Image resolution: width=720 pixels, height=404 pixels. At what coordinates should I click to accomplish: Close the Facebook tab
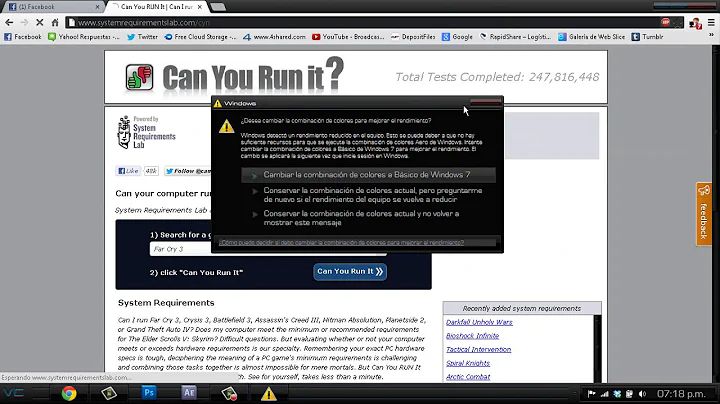click(x=97, y=7)
